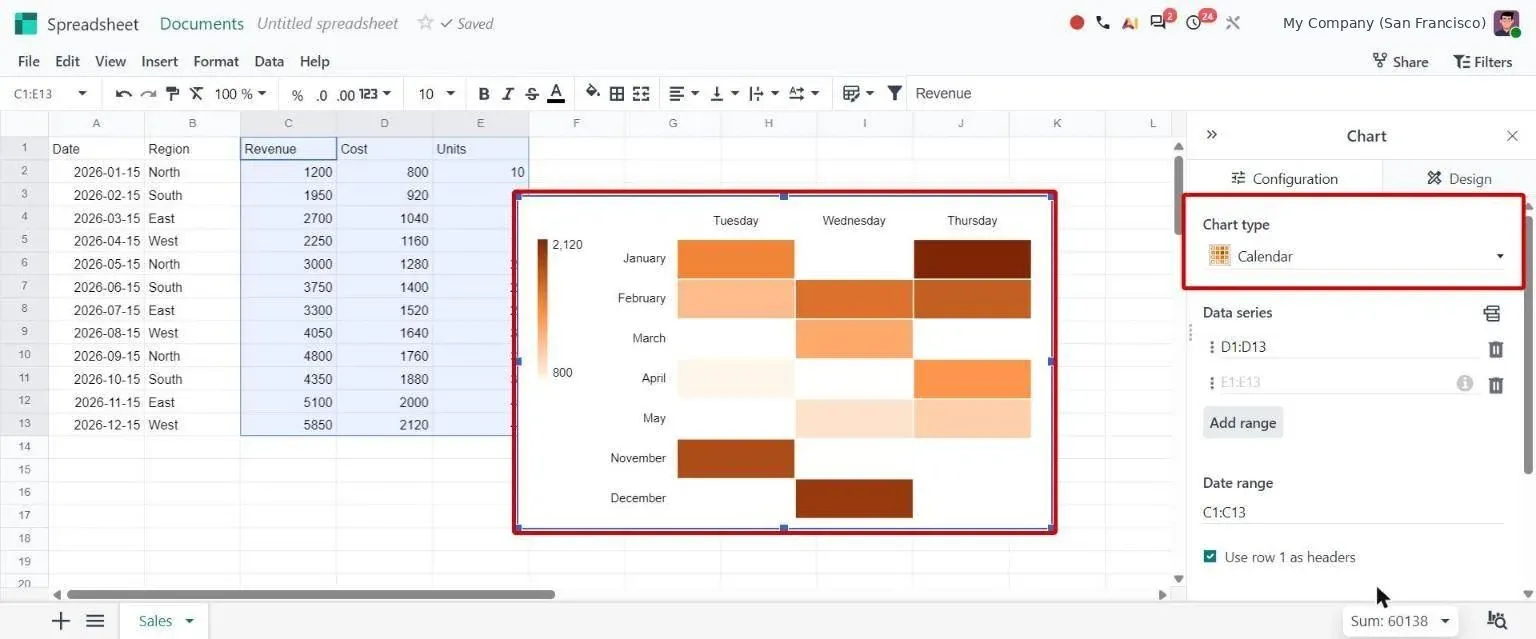Image resolution: width=1536 pixels, height=639 pixels.
Task: Click the undo arrow icon
Action: 124,94
